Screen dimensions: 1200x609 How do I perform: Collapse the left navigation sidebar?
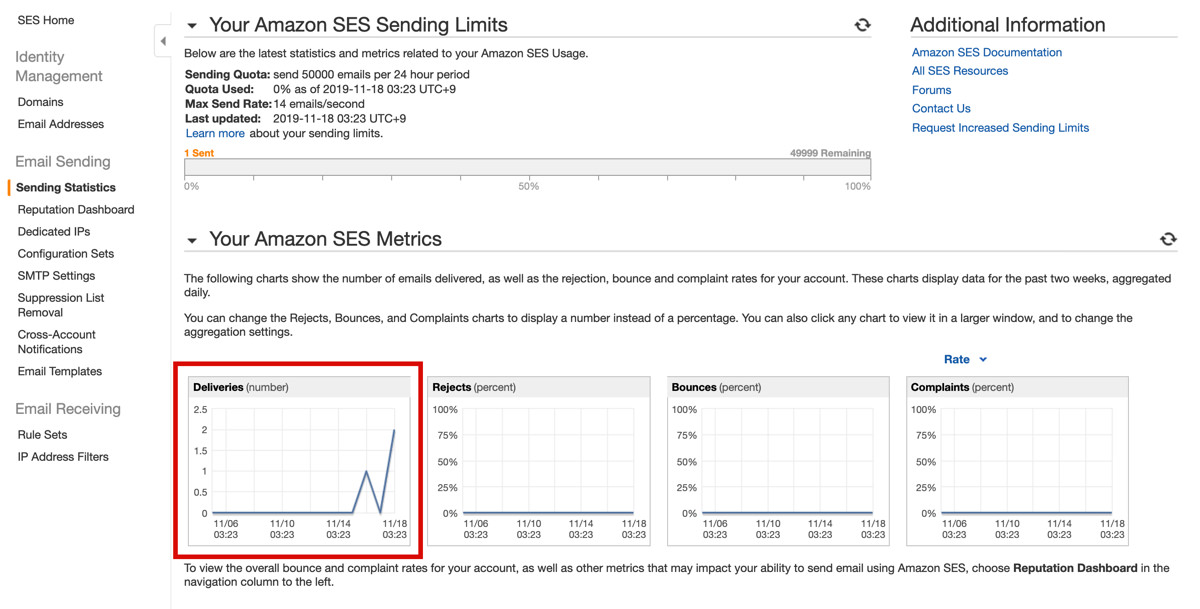coord(162,40)
